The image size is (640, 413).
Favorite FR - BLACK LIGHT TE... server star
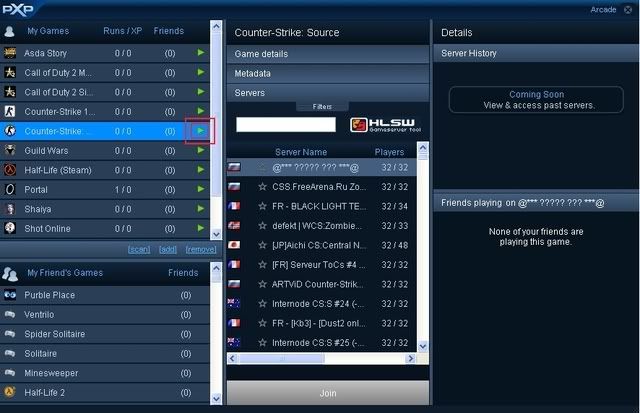click(x=262, y=206)
